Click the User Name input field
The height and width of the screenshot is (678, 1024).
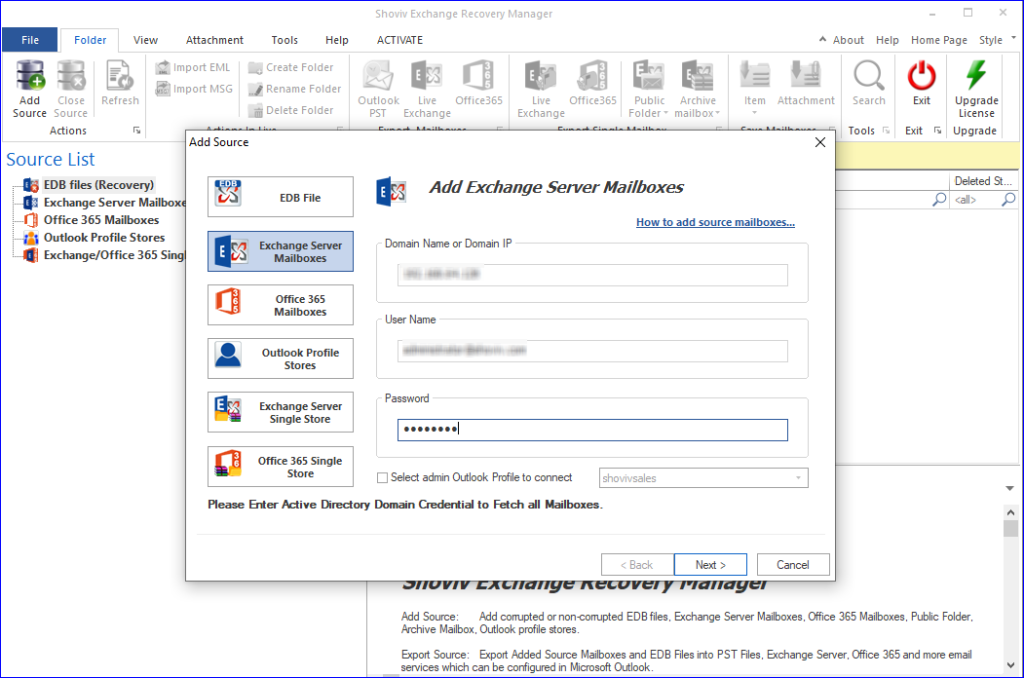(592, 351)
